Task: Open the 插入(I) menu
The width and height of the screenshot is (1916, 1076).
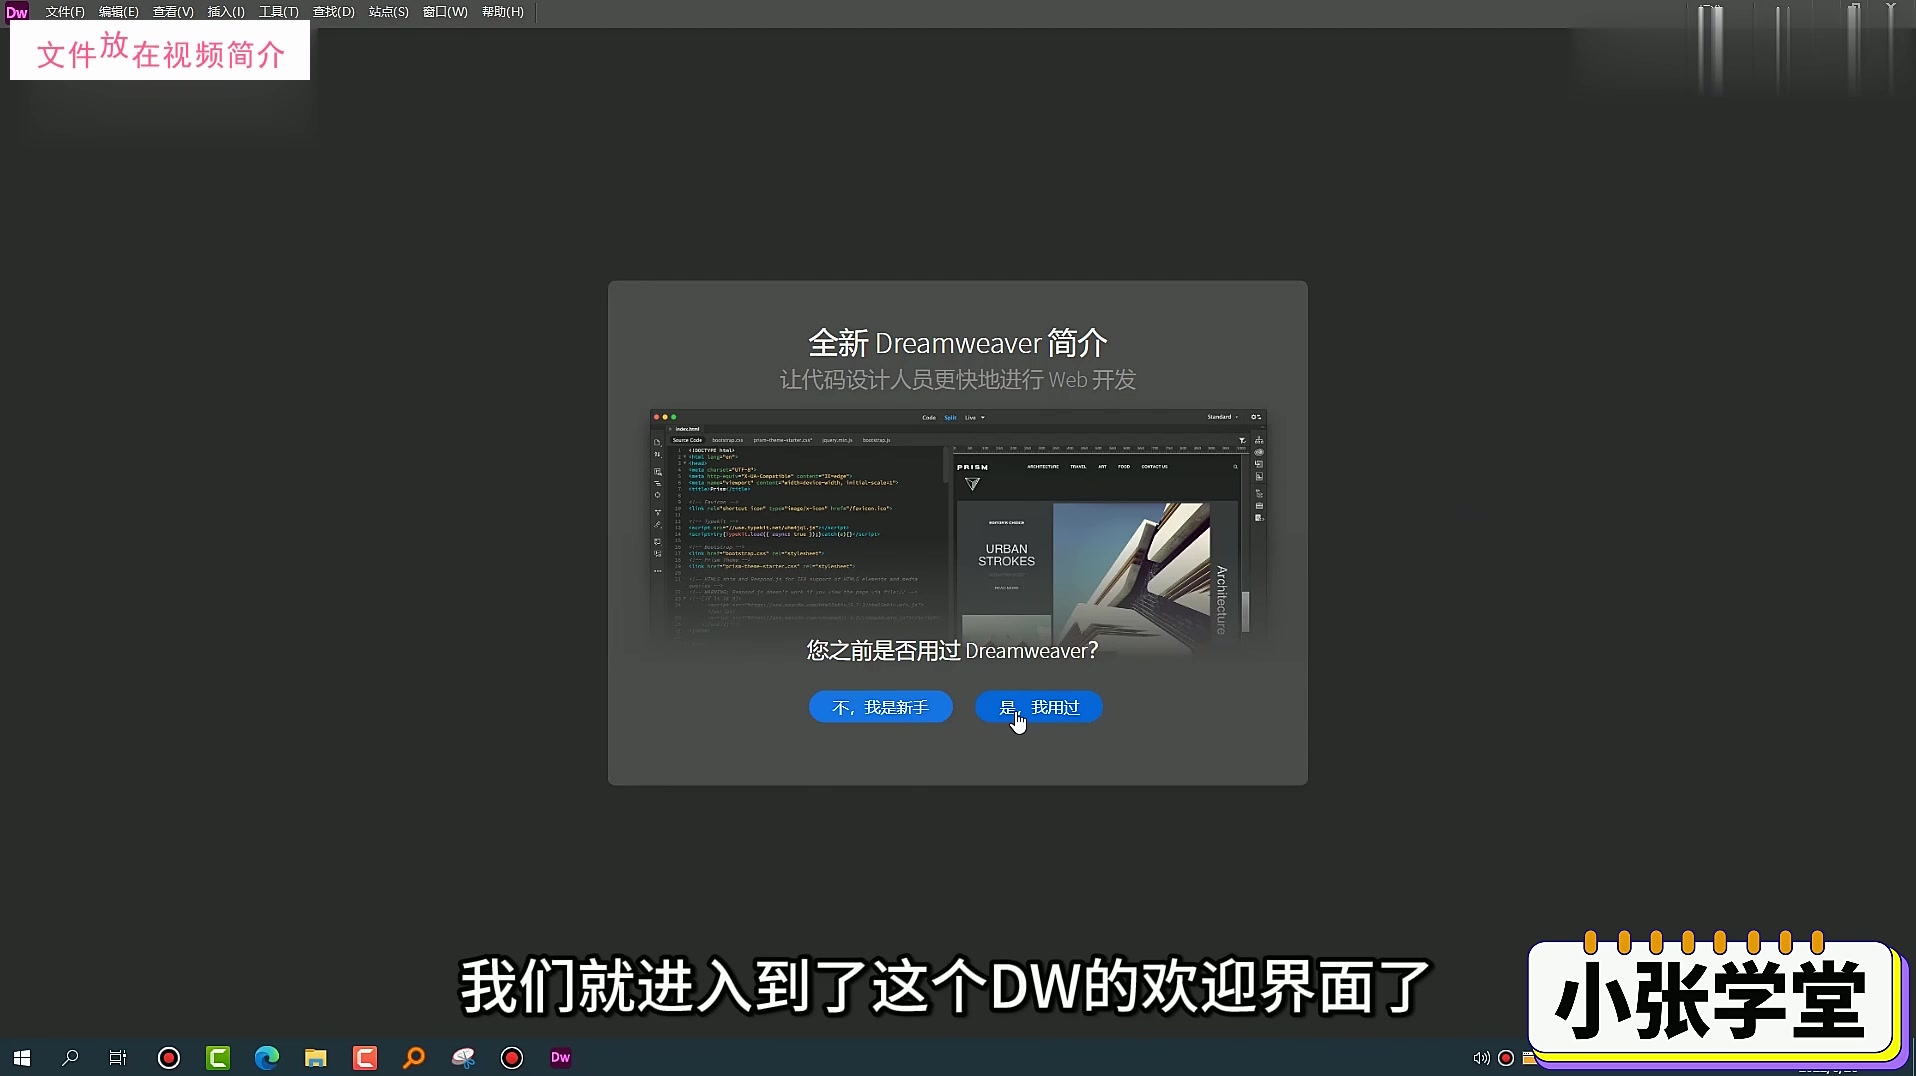Action: click(x=226, y=12)
